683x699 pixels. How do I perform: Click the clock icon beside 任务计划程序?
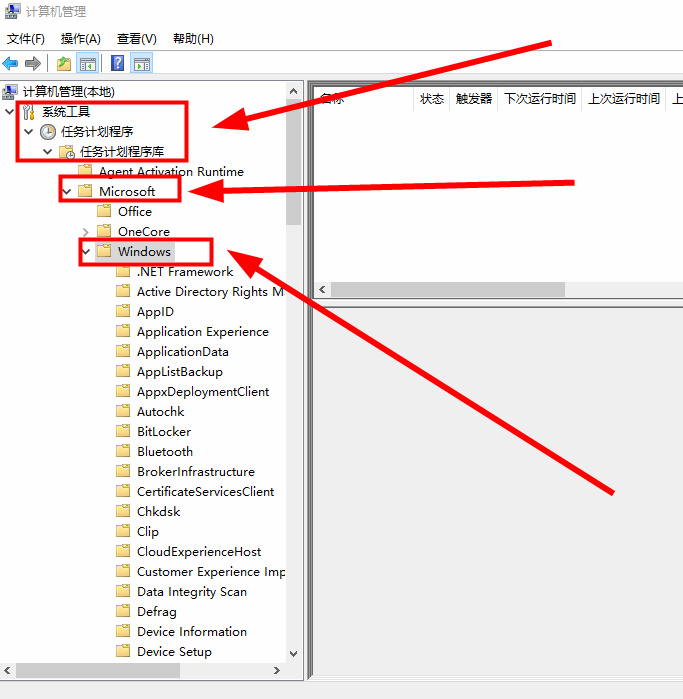(48, 132)
